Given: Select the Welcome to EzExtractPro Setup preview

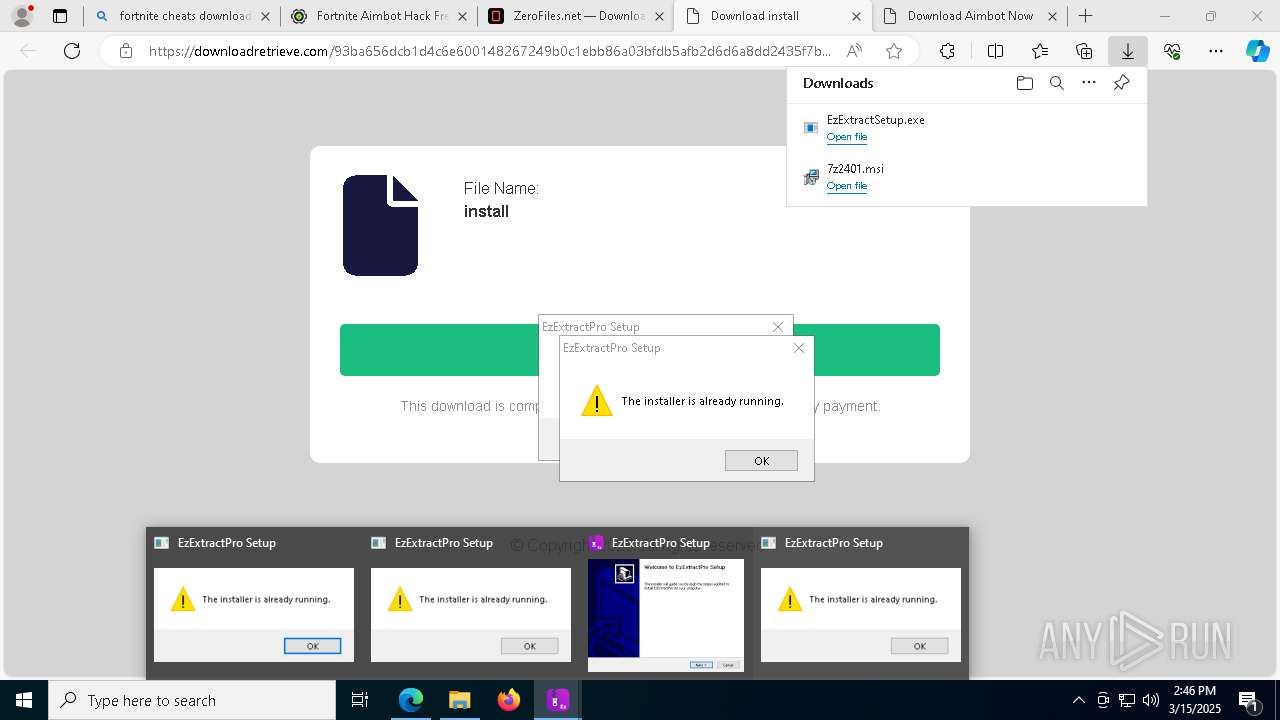Looking at the screenshot, I should (x=666, y=603).
